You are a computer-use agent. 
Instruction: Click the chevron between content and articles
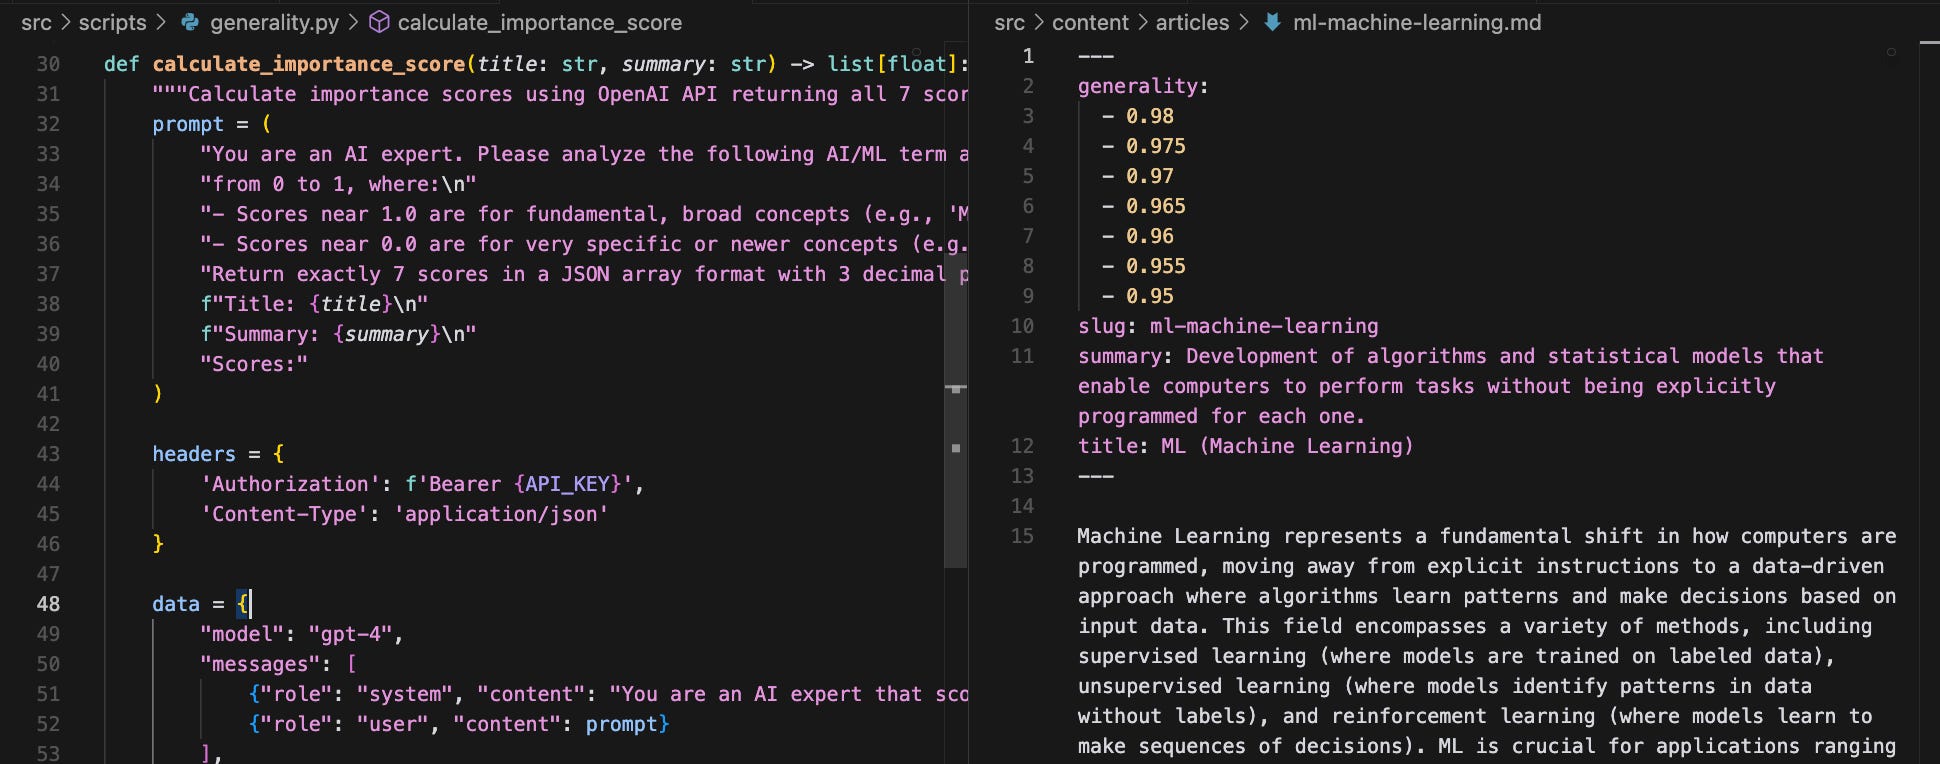pos(1142,22)
